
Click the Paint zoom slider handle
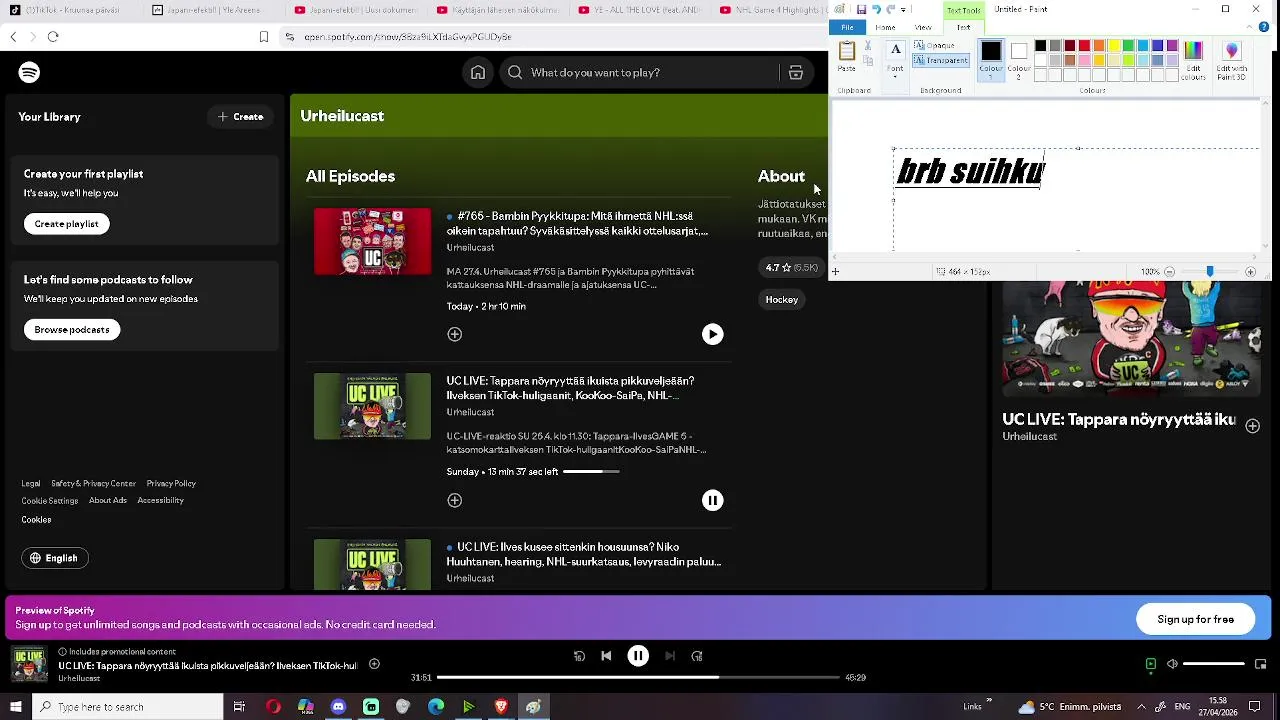click(1210, 272)
